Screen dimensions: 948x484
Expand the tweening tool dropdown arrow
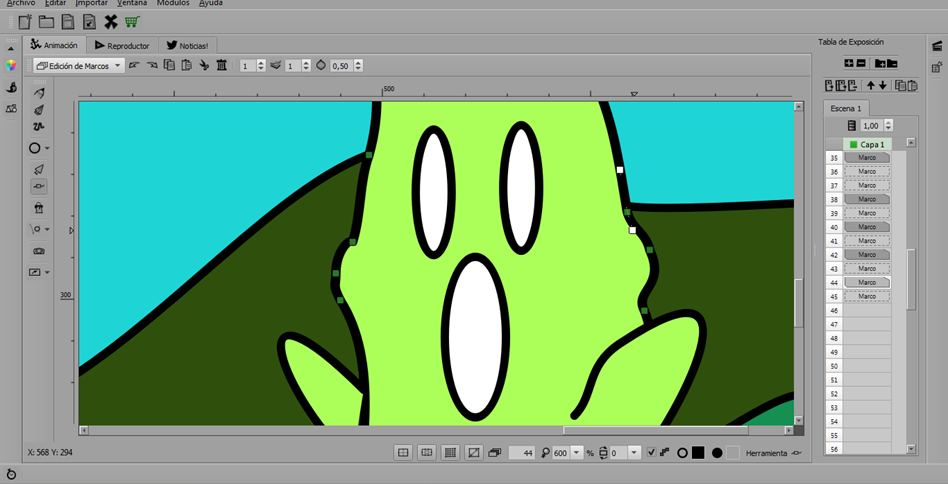coord(47,230)
